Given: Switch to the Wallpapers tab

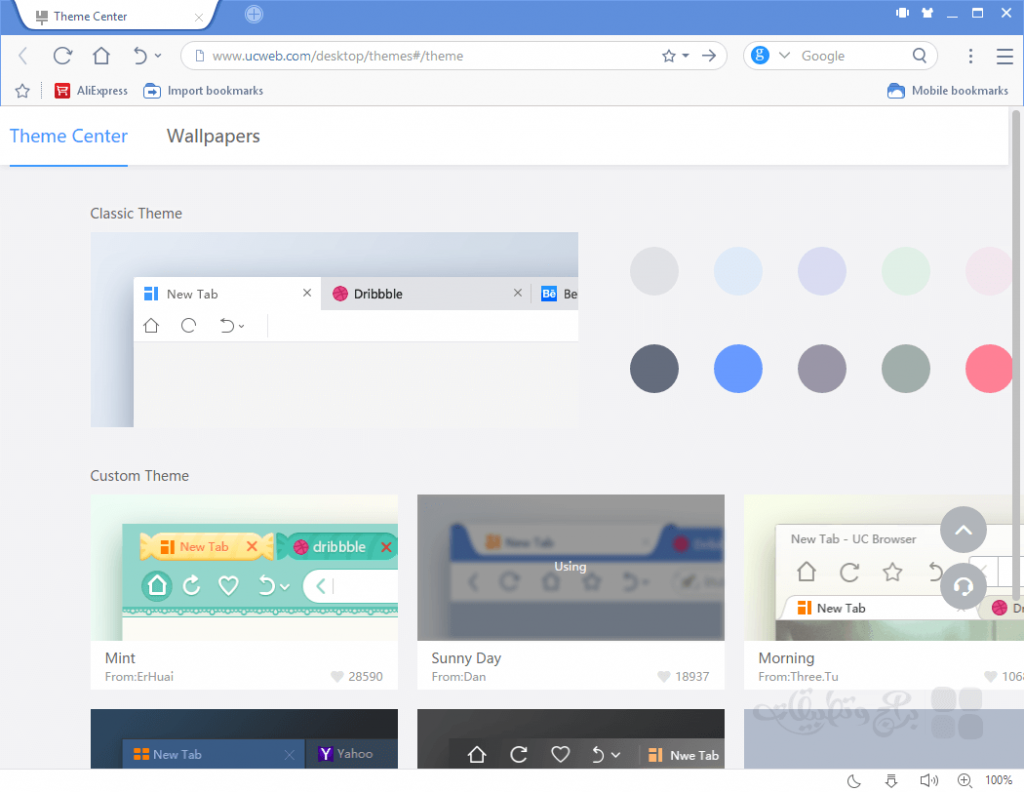Looking at the screenshot, I should coord(213,136).
